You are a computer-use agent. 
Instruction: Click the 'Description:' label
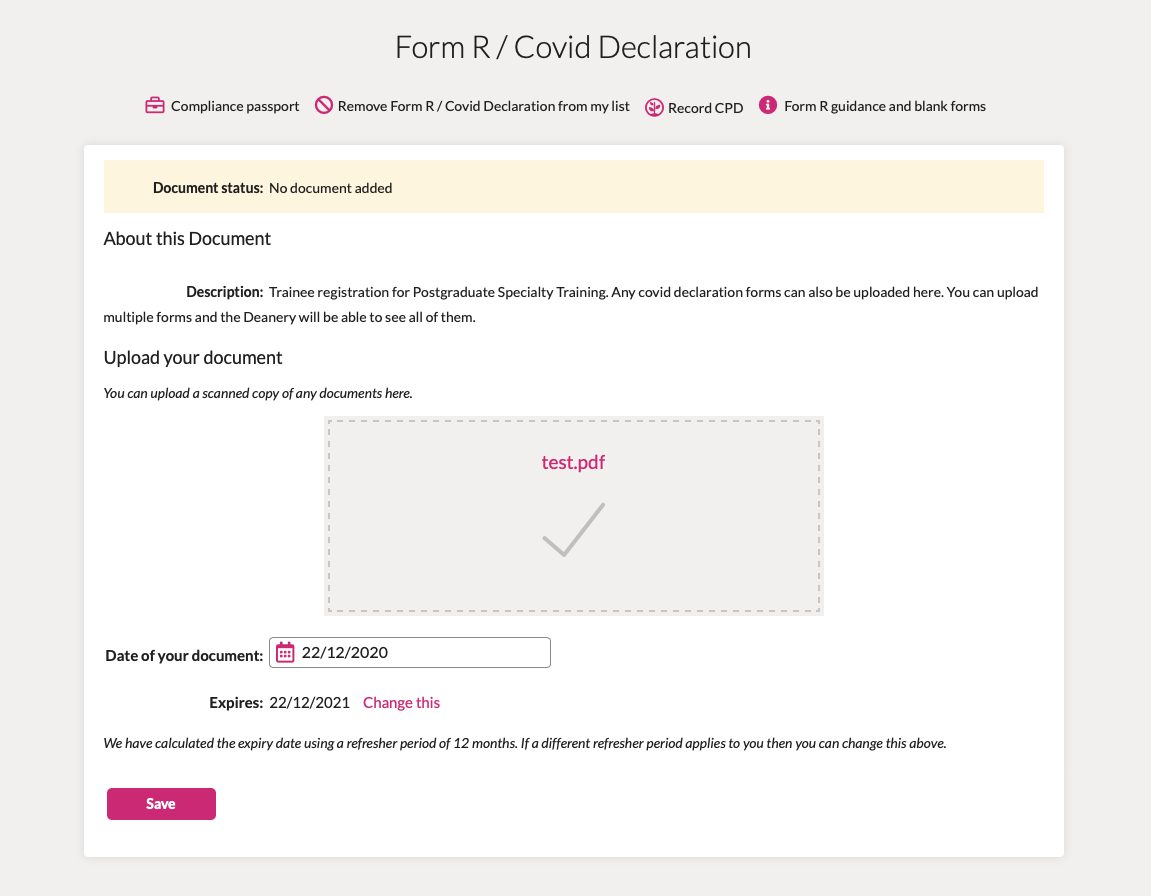click(225, 292)
